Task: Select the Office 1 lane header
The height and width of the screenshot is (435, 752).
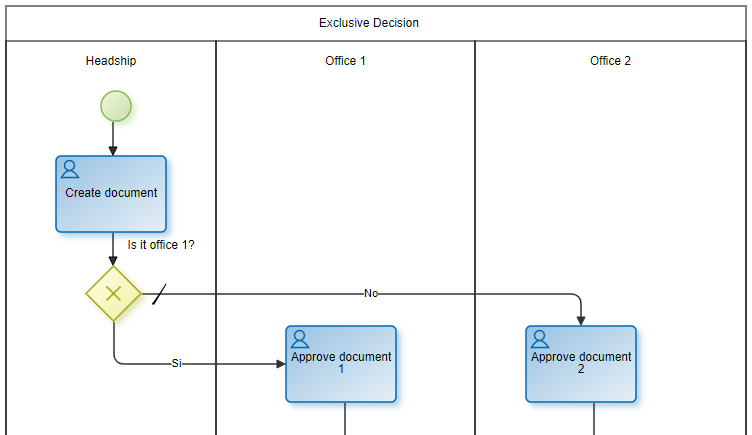Action: 345,61
